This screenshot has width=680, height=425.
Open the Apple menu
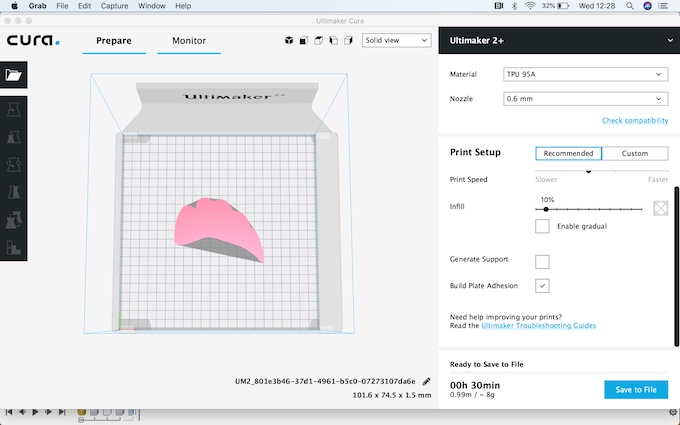pyautogui.click(x=14, y=6)
